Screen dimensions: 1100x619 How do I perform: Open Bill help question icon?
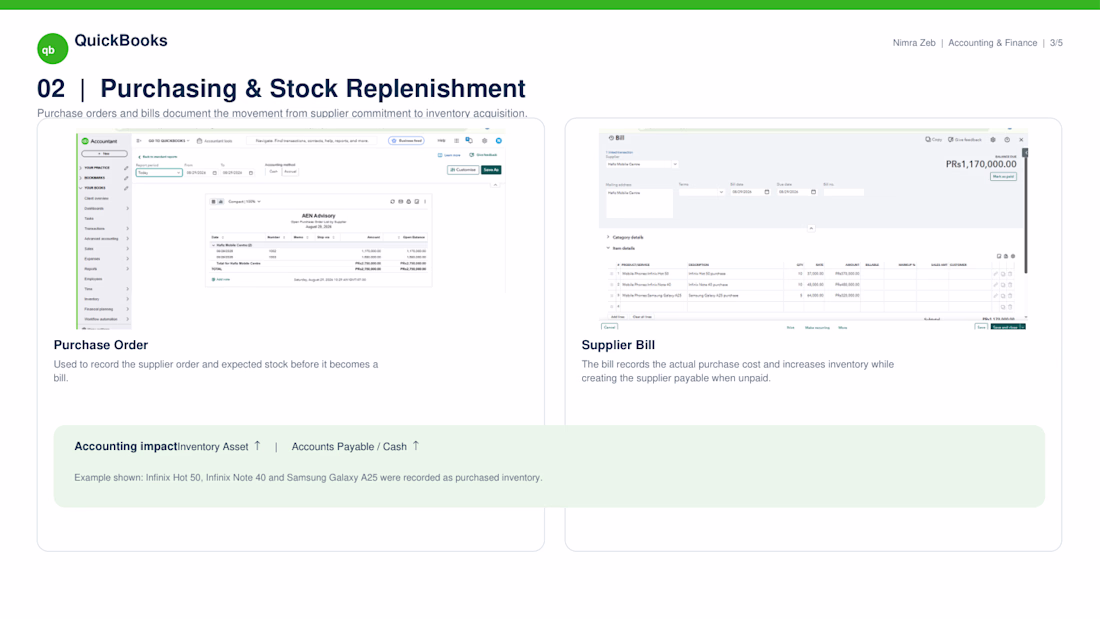click(x=1007, y=140)
